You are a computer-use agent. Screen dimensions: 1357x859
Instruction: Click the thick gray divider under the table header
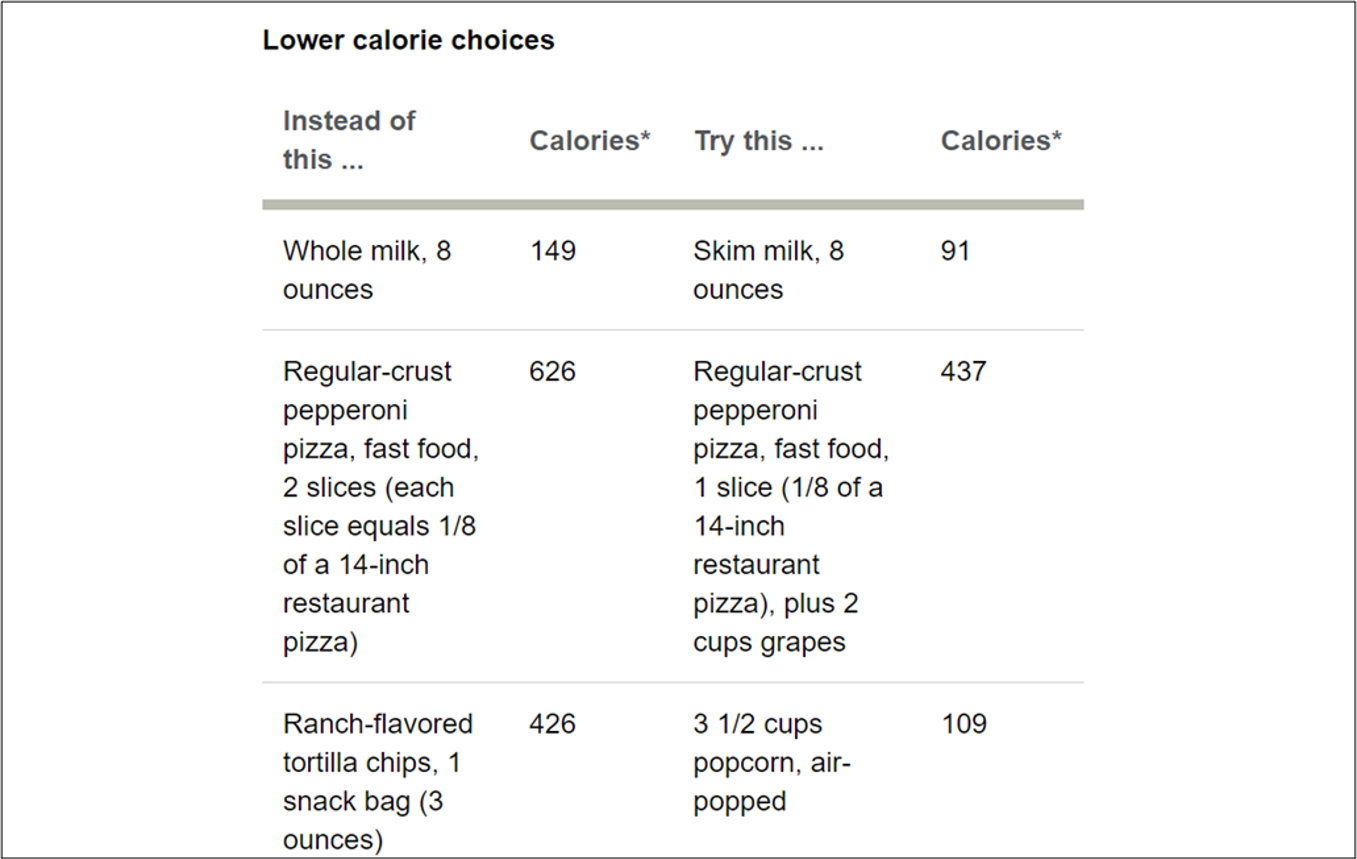pyautogui.click(x=672, y=205)
